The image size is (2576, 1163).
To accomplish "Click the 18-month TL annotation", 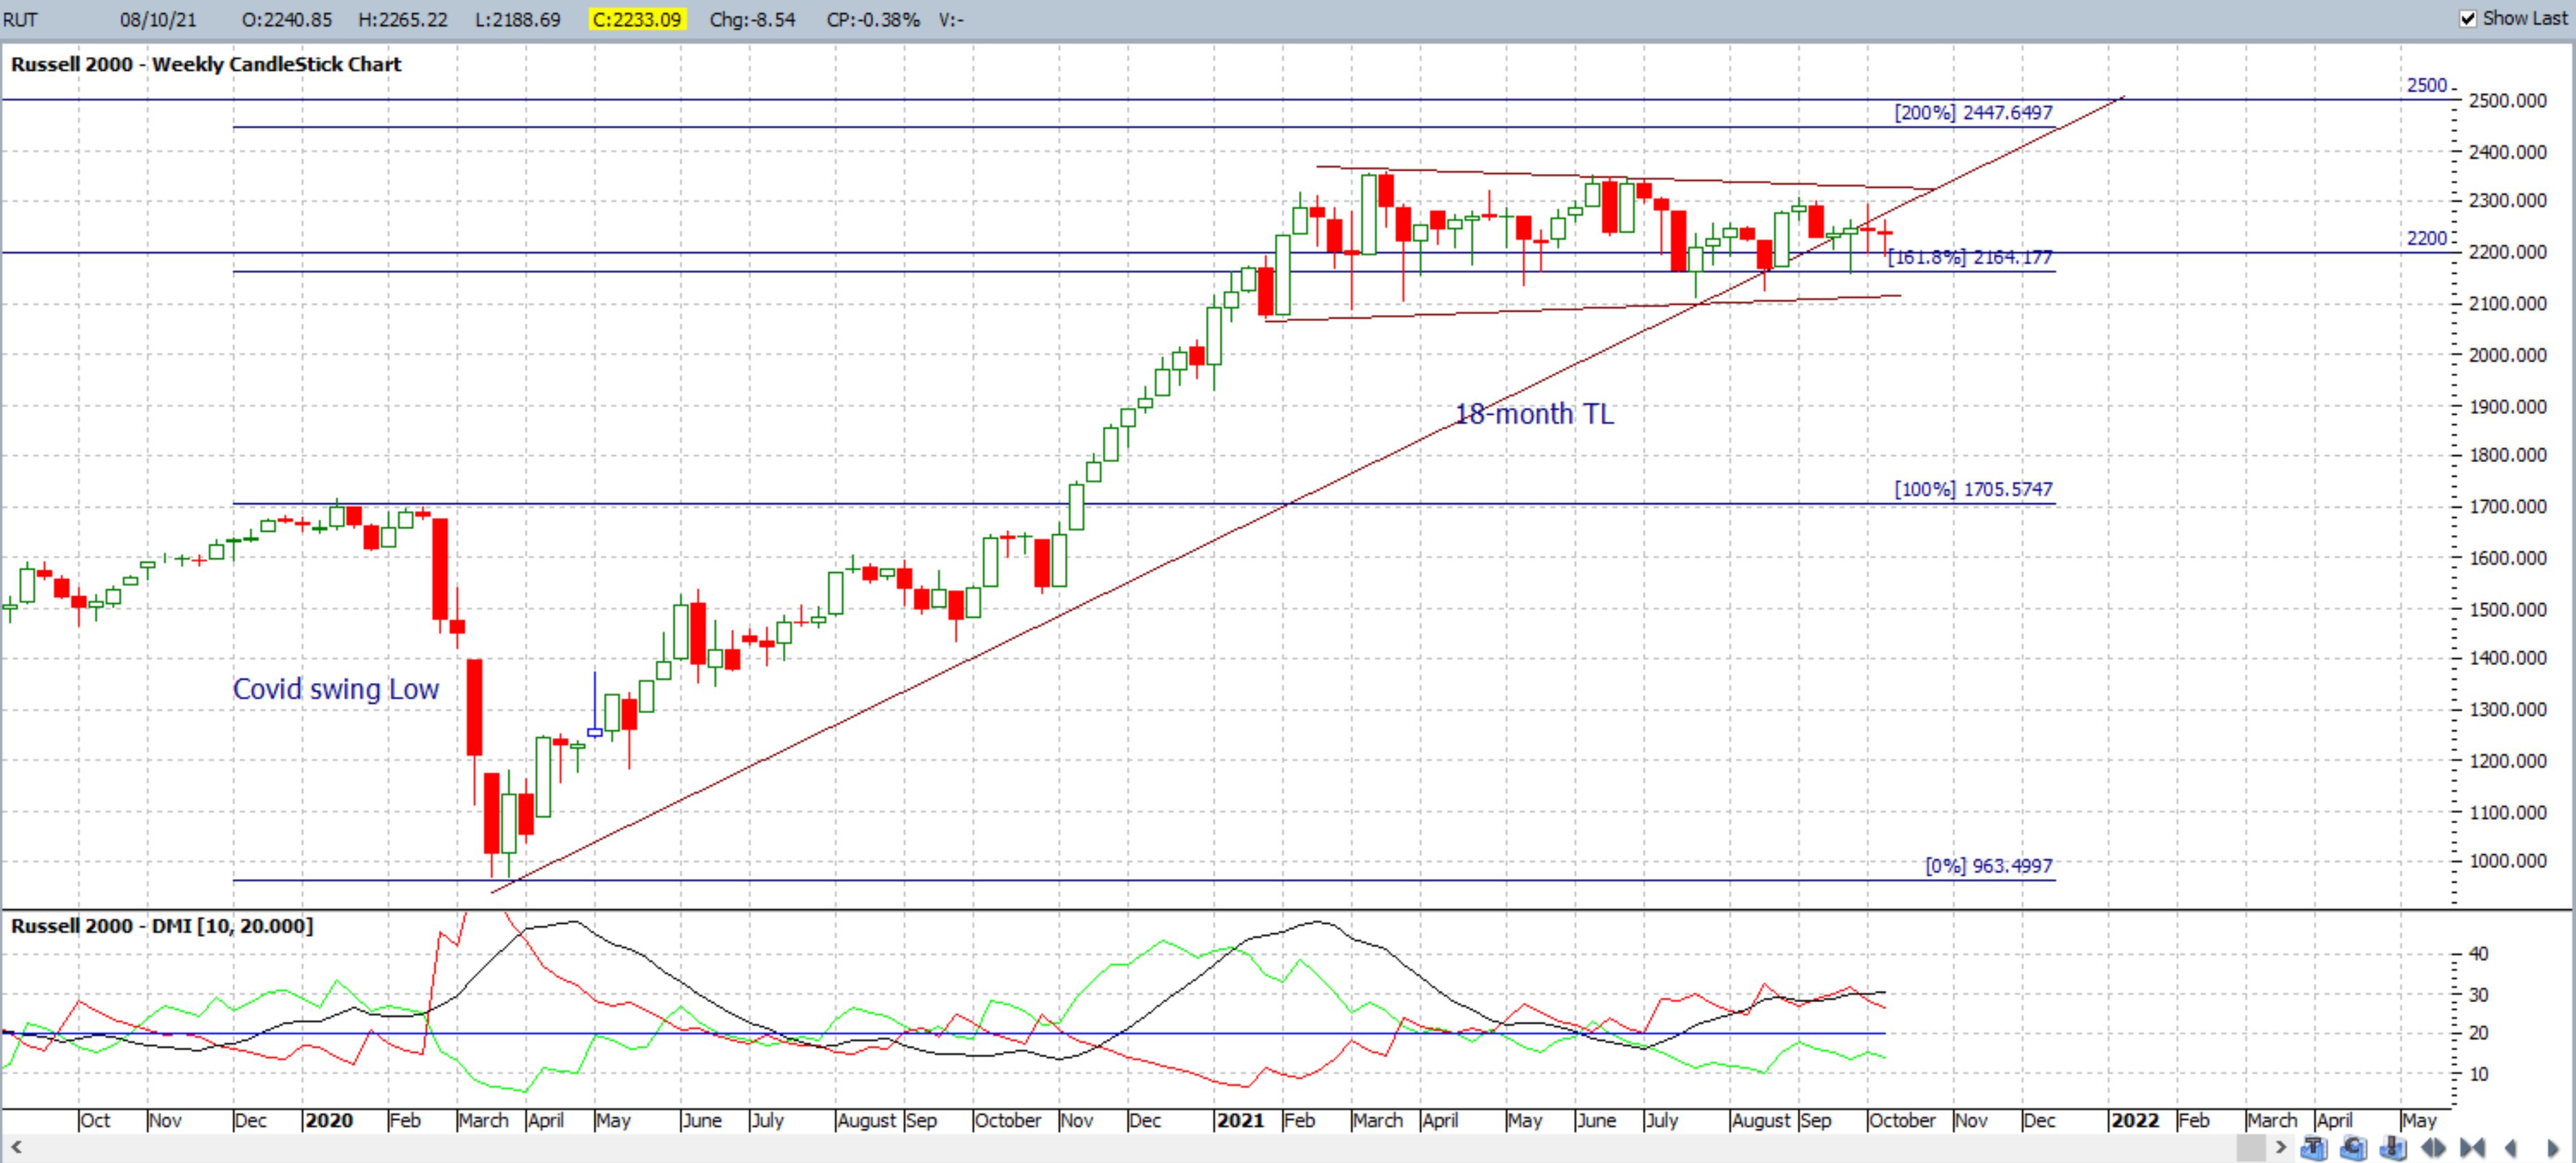I will pyautogui.click(x=1534, y=414).
